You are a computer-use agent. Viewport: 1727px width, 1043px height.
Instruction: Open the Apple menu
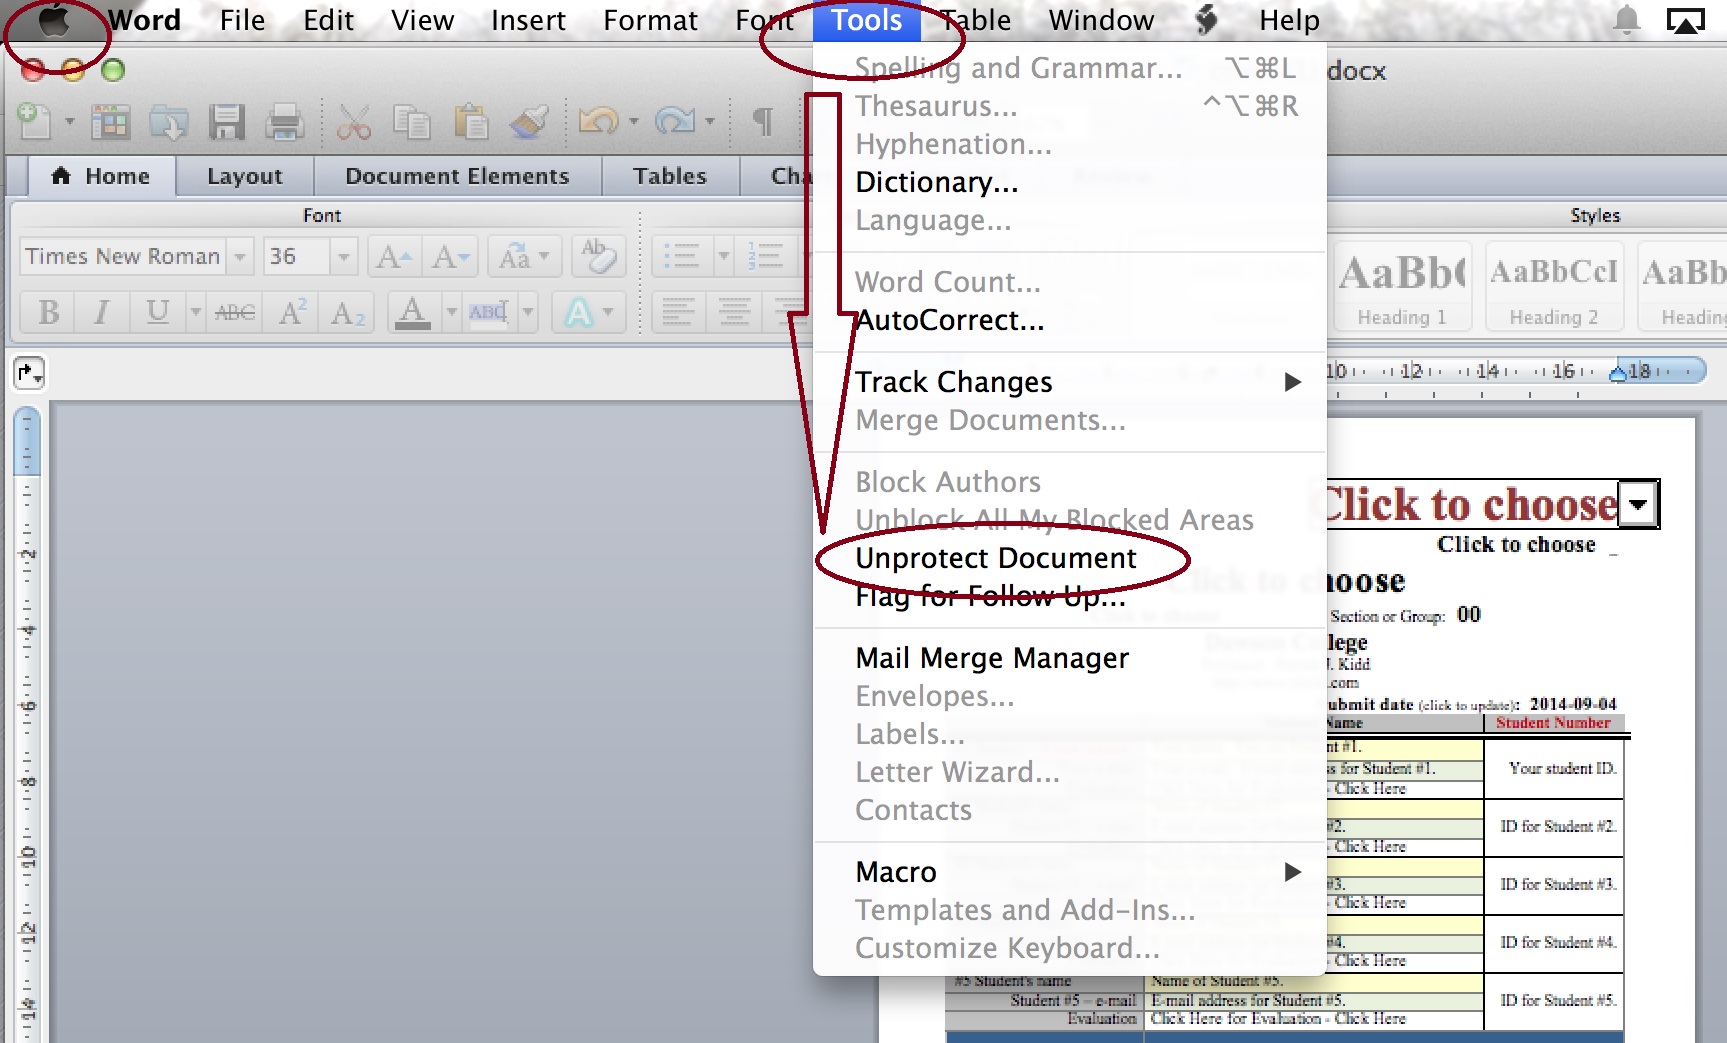(55, 21)
